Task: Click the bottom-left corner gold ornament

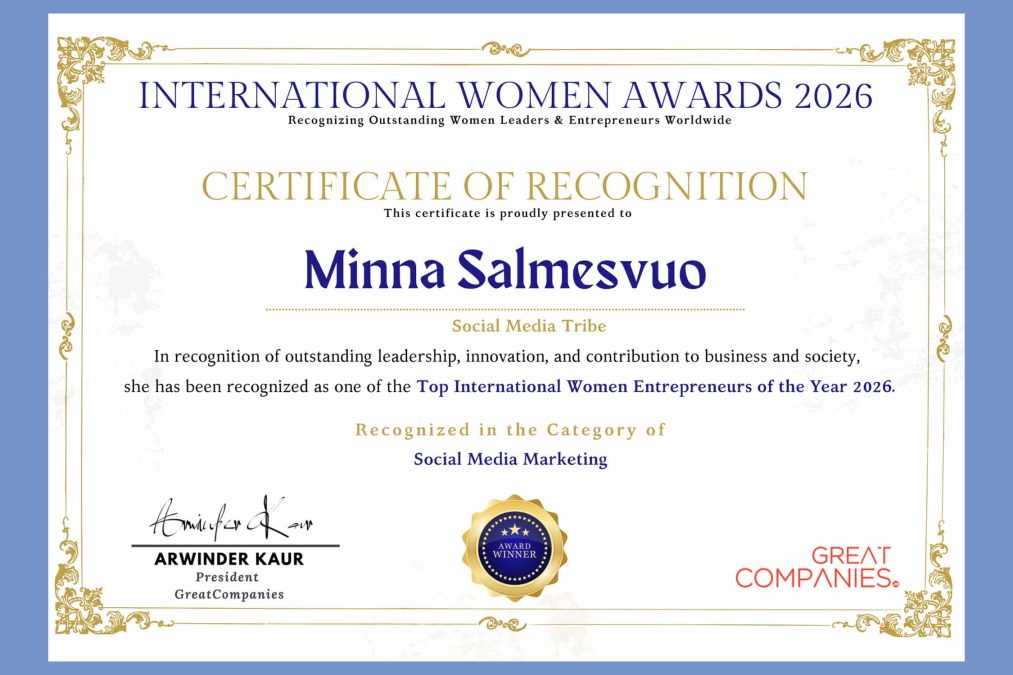Action: click(x=85, y=606)
